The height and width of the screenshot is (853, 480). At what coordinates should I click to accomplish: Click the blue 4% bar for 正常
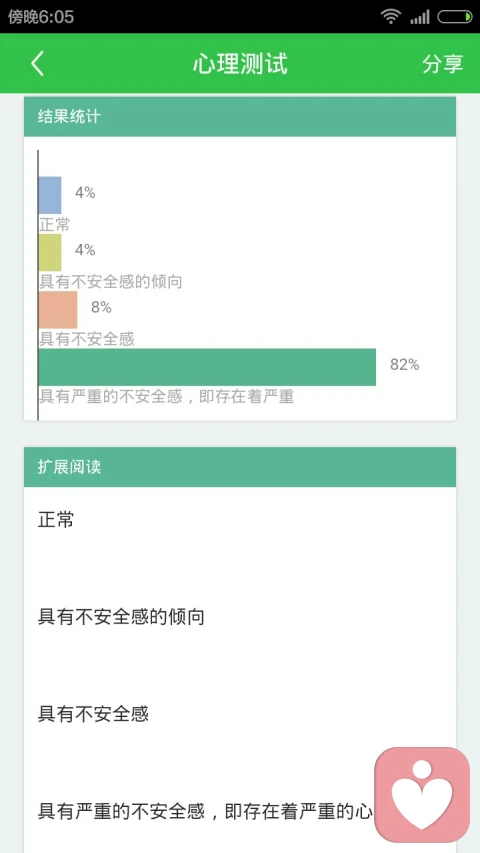tap(50, 195)
